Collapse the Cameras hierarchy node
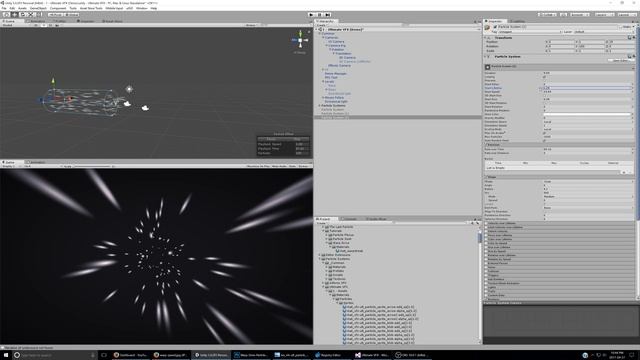The height and width of the screenshot is (360, 640). pos(323,38)
